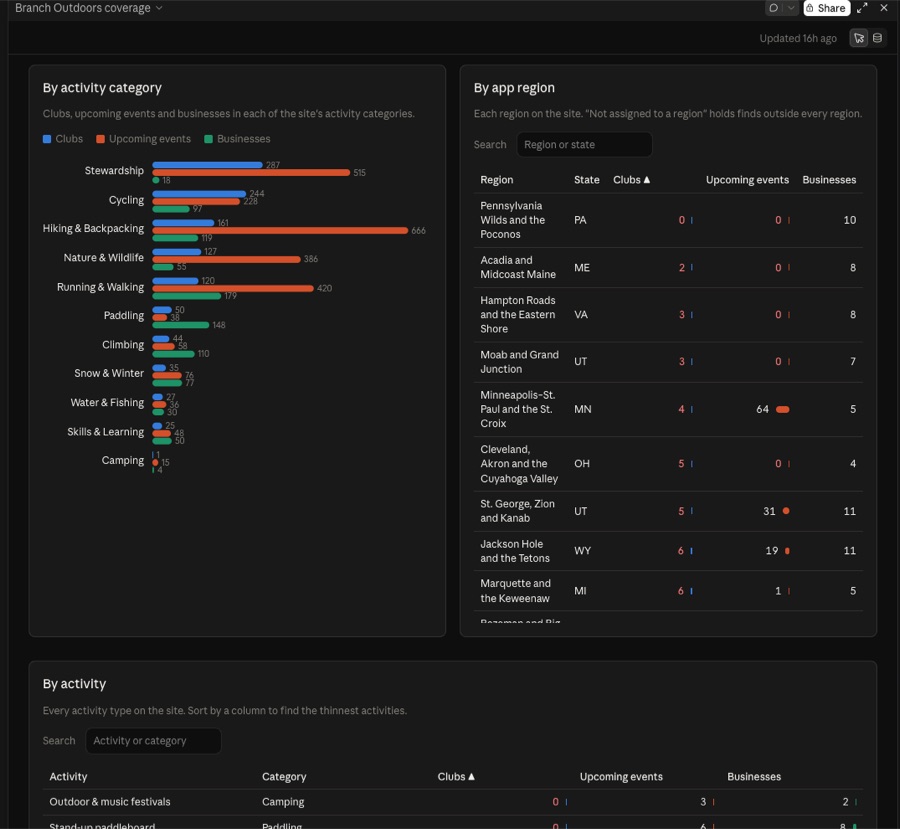Select Pennsylvania Wilds and the Poconos row
The height and width of the screenshot is (829, 900).
click(668, 220)
